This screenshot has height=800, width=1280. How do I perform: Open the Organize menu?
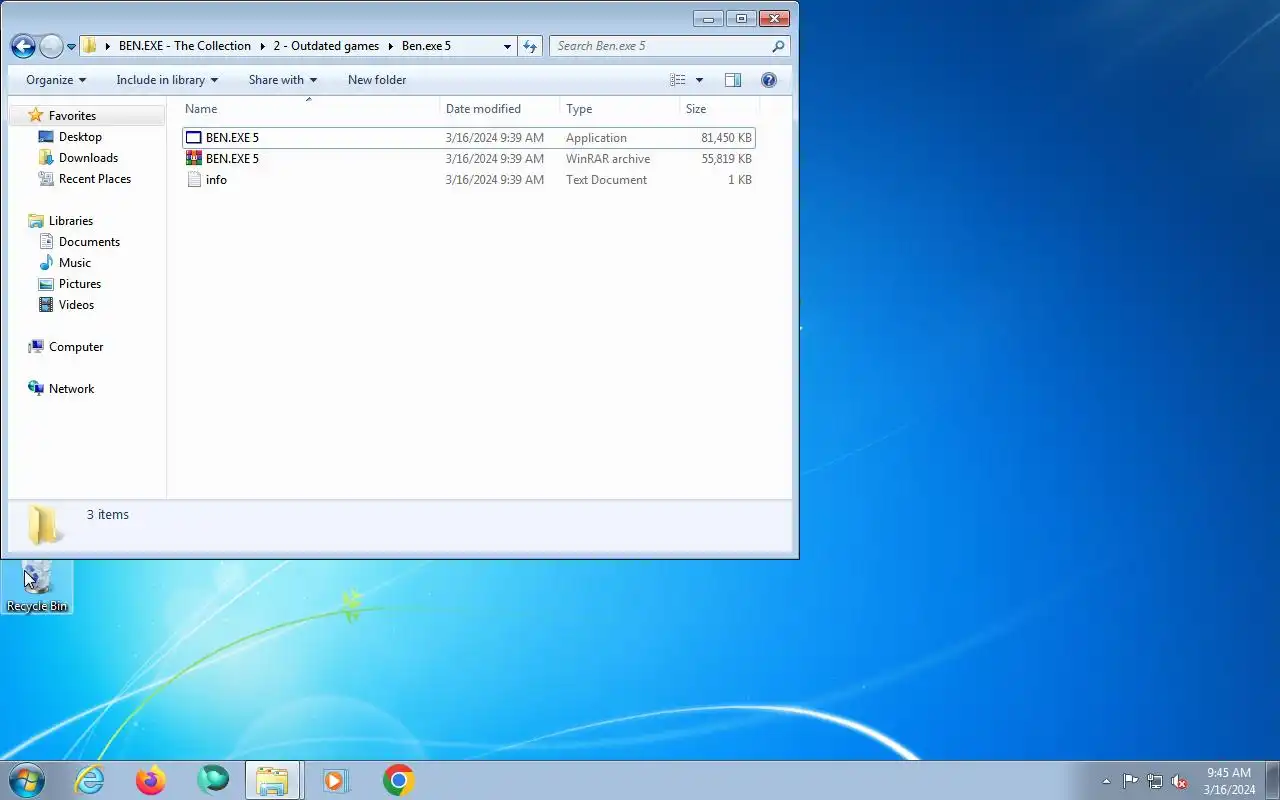[x=56, y=80]
